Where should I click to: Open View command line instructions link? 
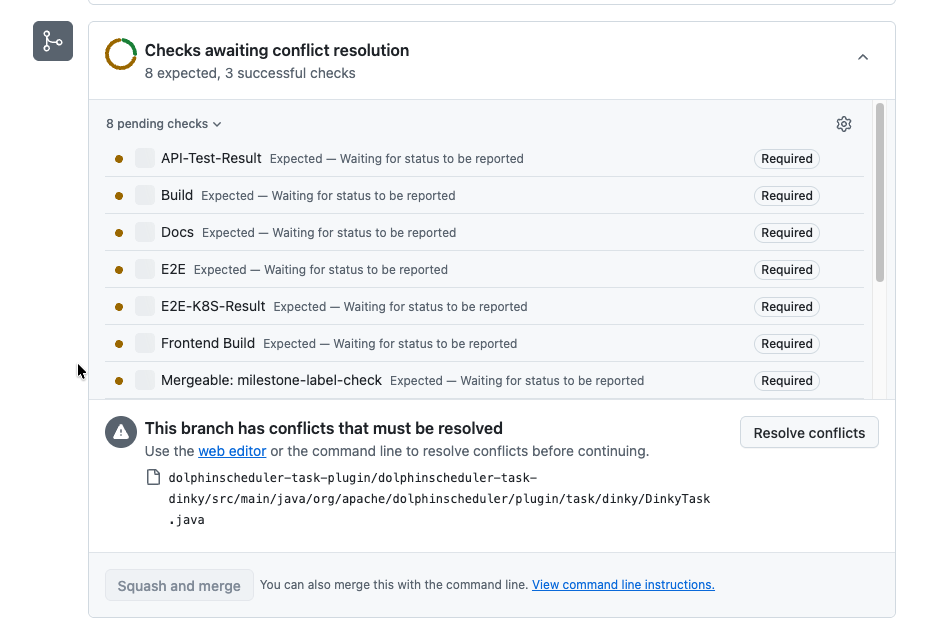click(x=623, y=585)
